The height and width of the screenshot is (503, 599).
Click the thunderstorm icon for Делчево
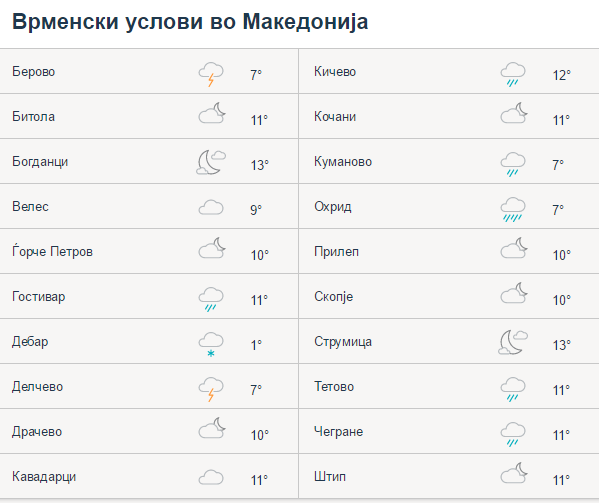pos(211,390)
